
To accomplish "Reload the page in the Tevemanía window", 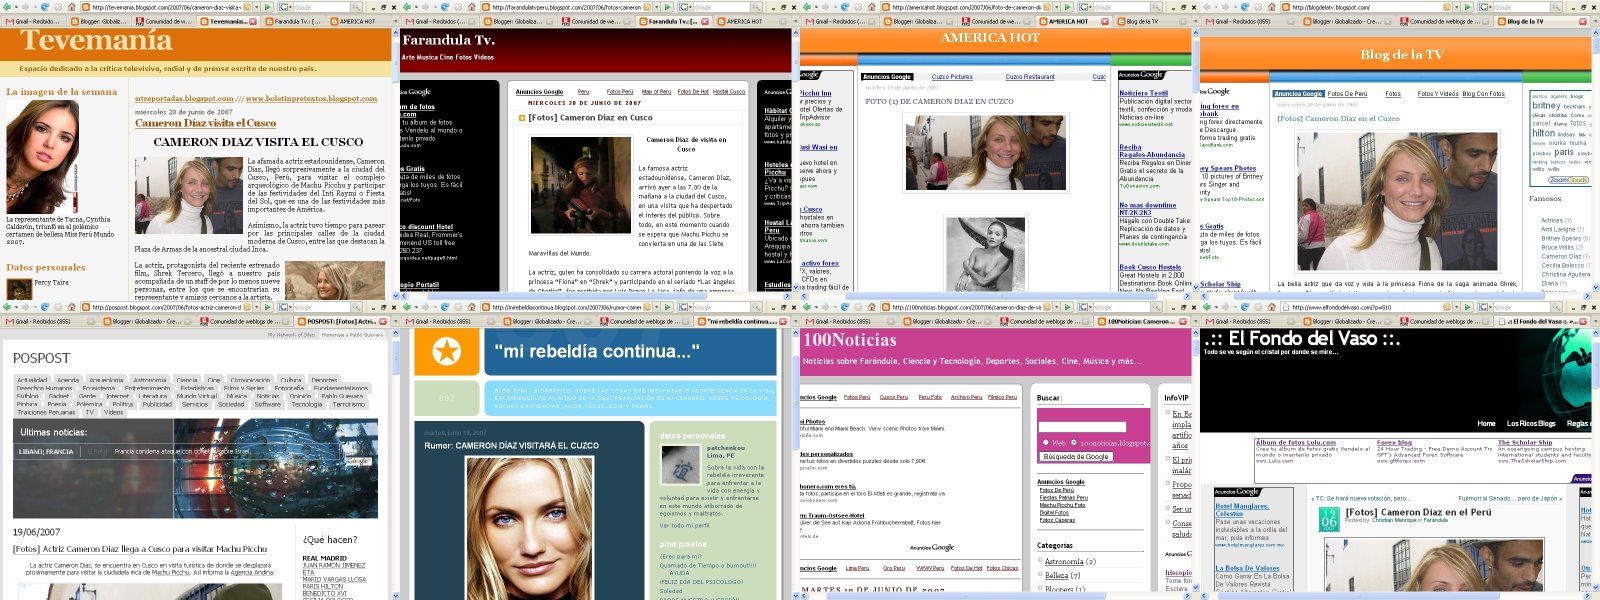I will click(x=45, y=7).
